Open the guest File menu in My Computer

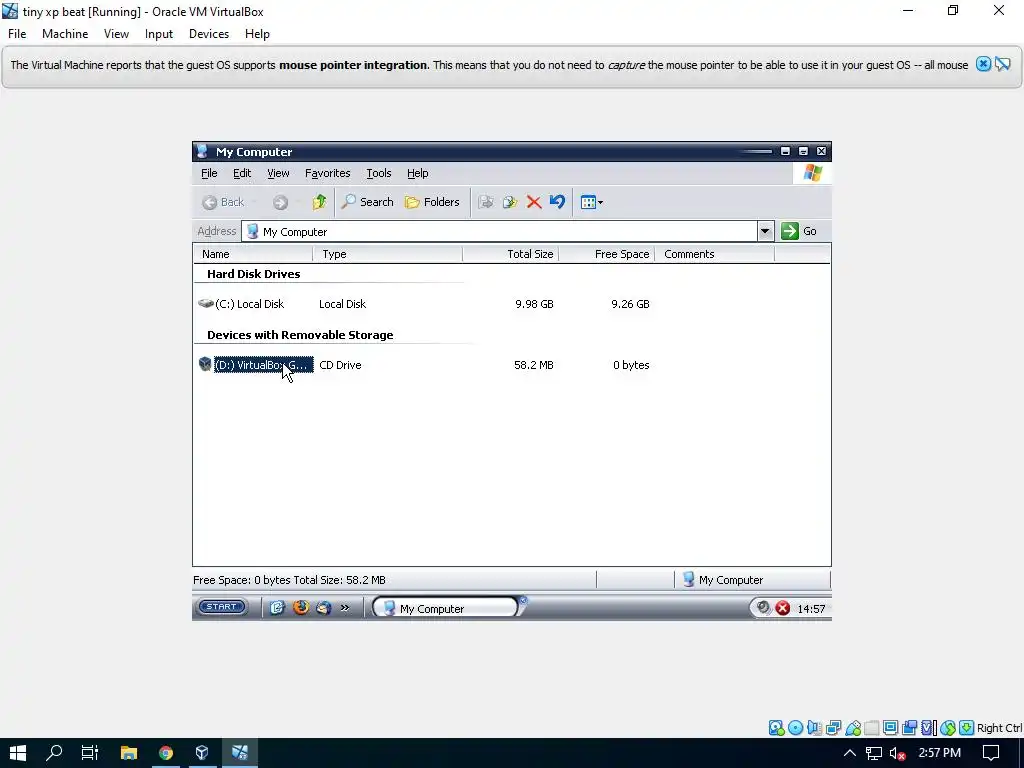point(209,173)
